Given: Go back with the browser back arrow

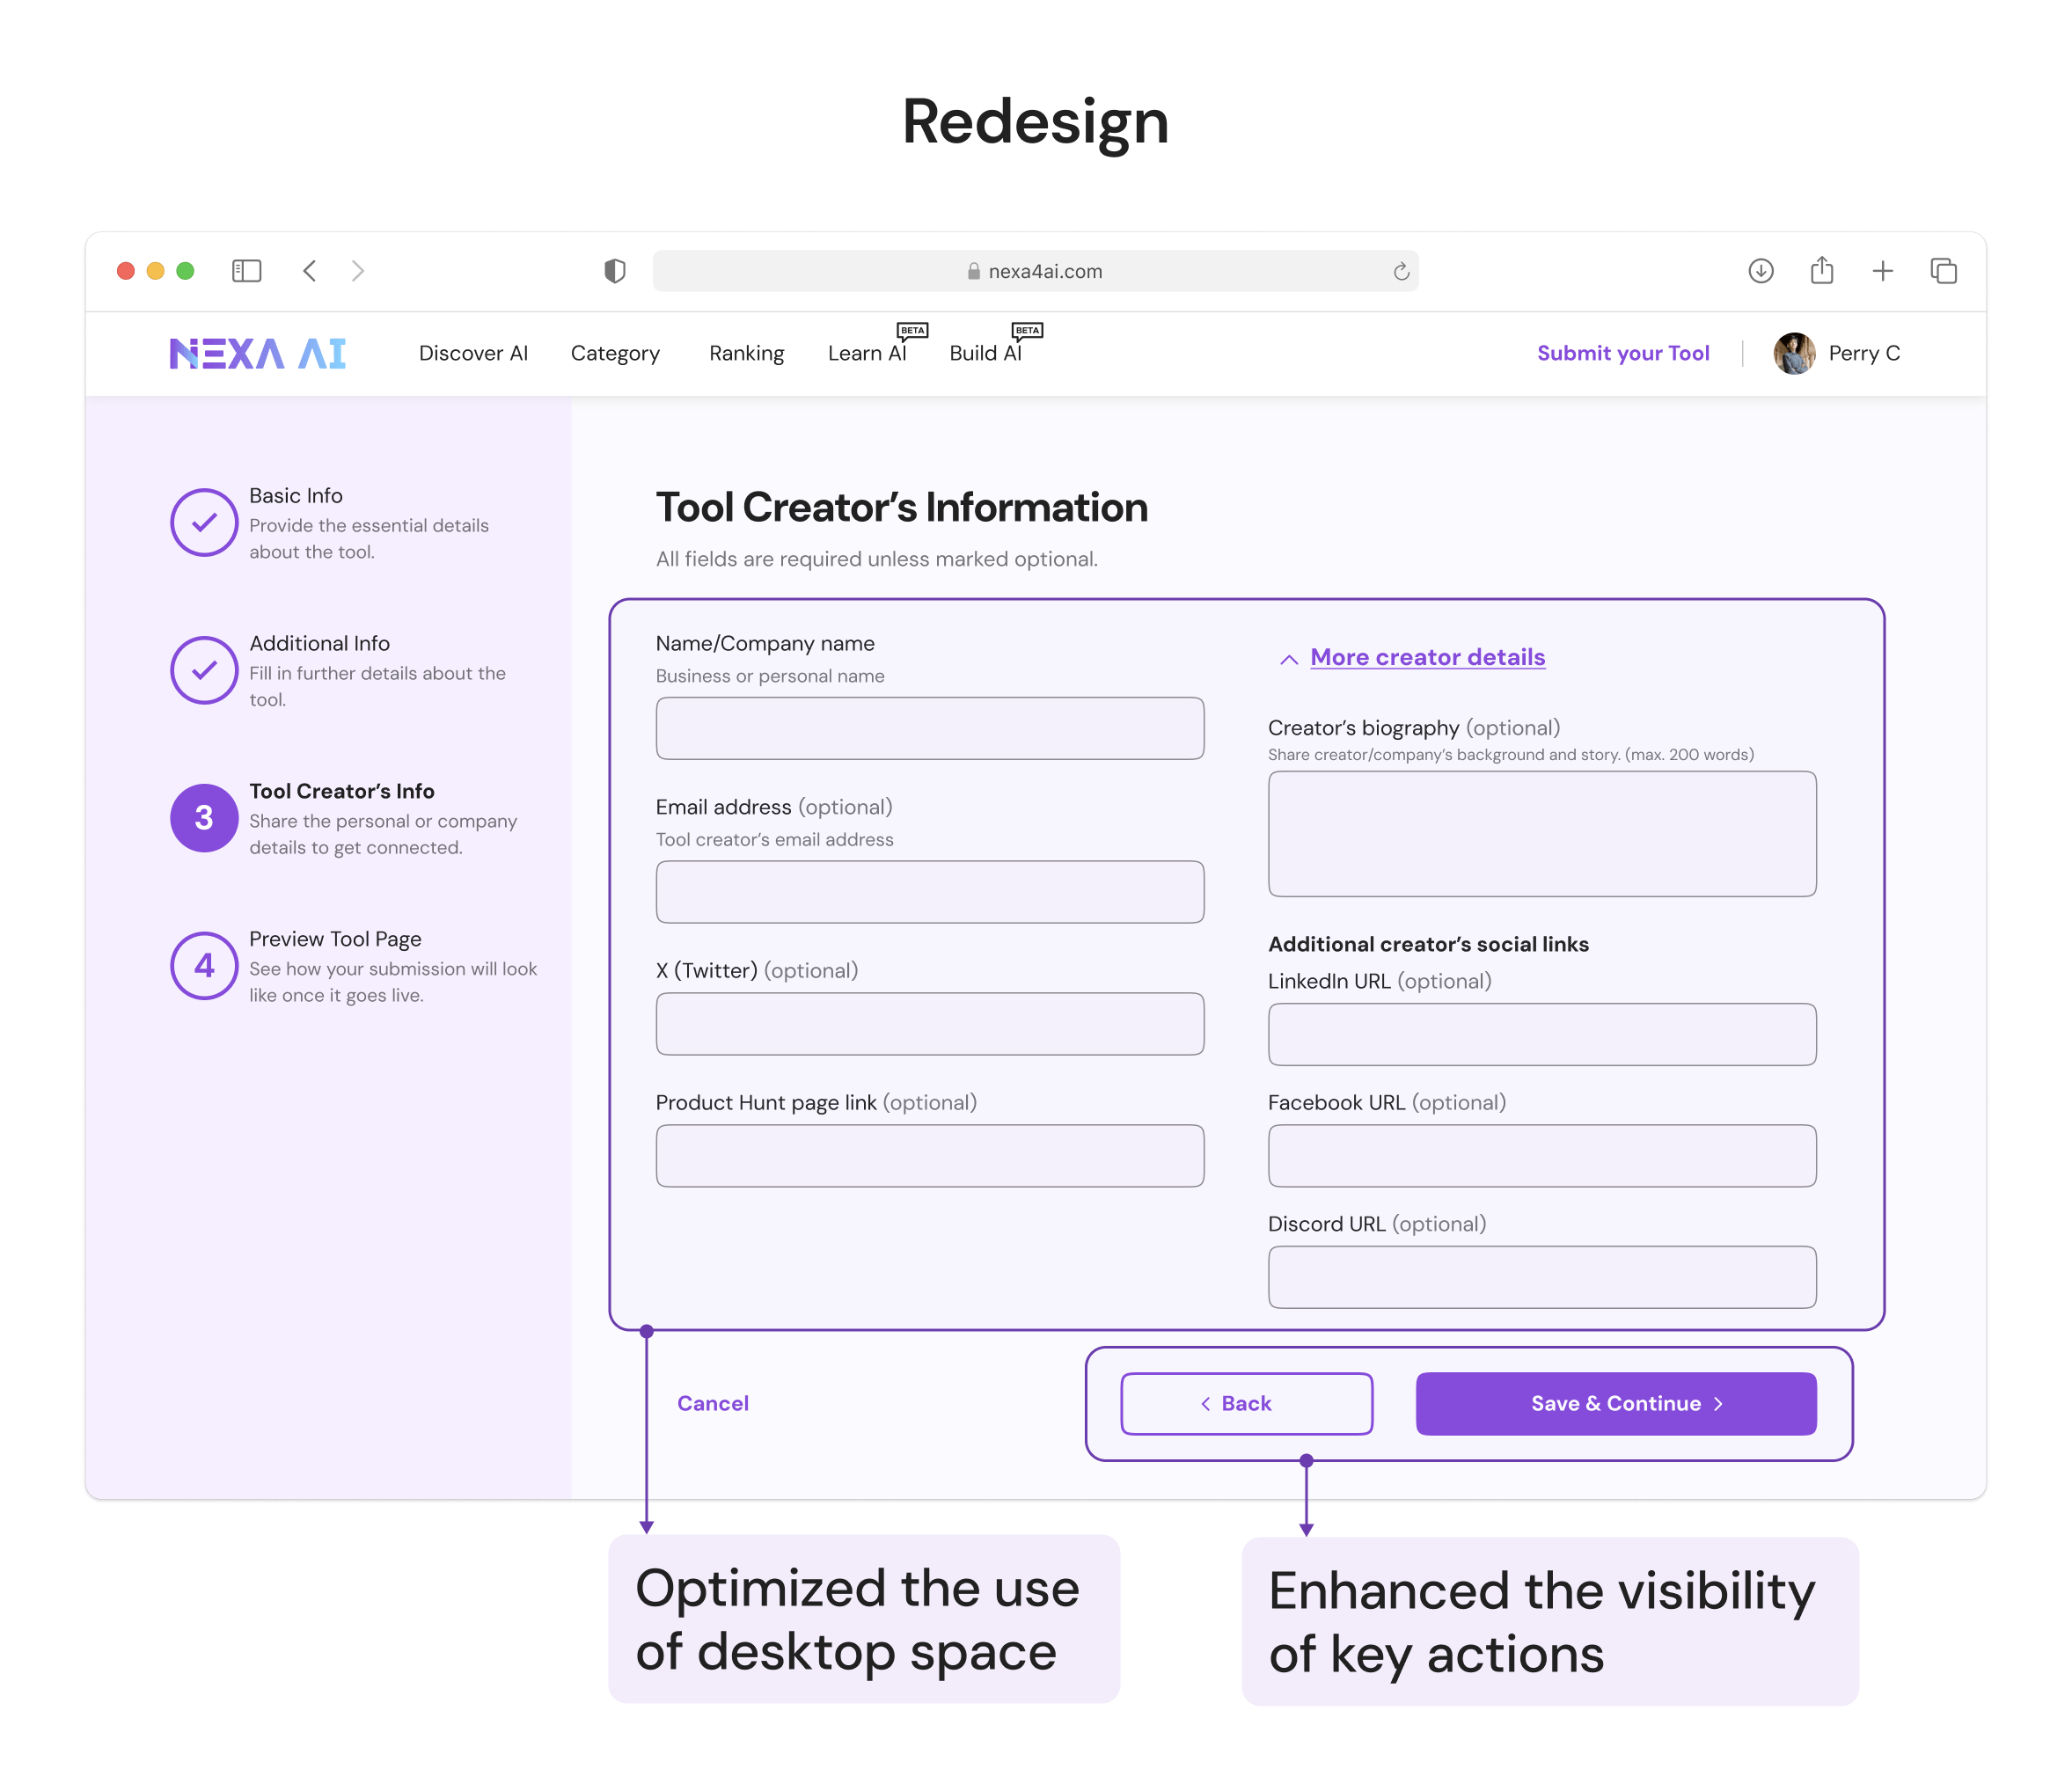Looking at the screenshot, I should (x=310, y=271).
